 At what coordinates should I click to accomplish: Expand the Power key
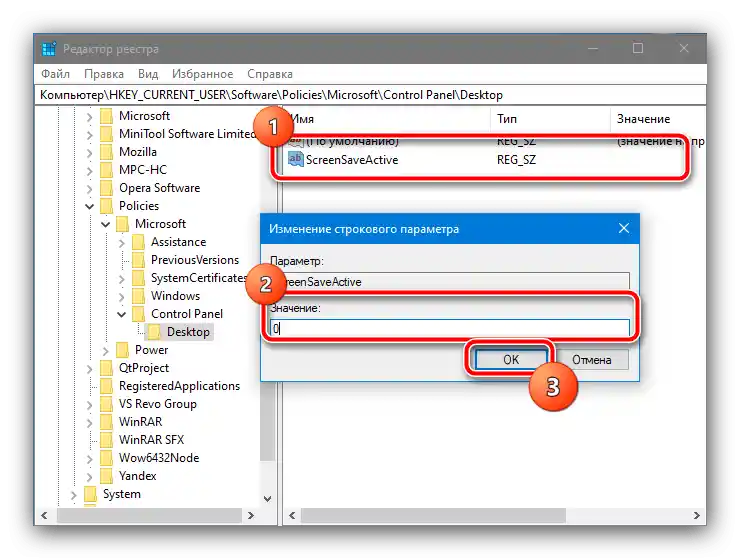[x=106, y=350]
